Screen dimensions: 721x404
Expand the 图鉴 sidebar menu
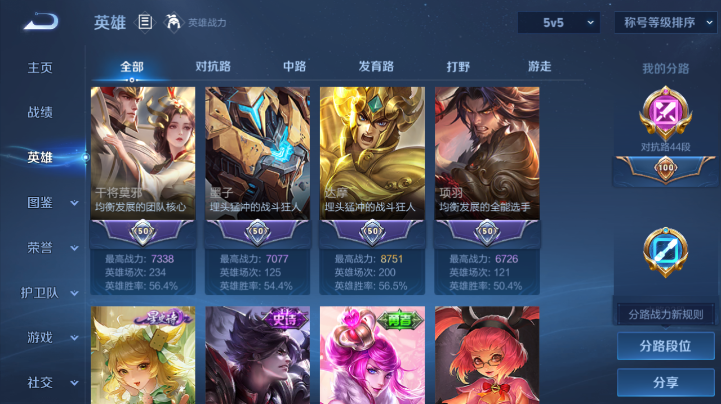[51, 203]
